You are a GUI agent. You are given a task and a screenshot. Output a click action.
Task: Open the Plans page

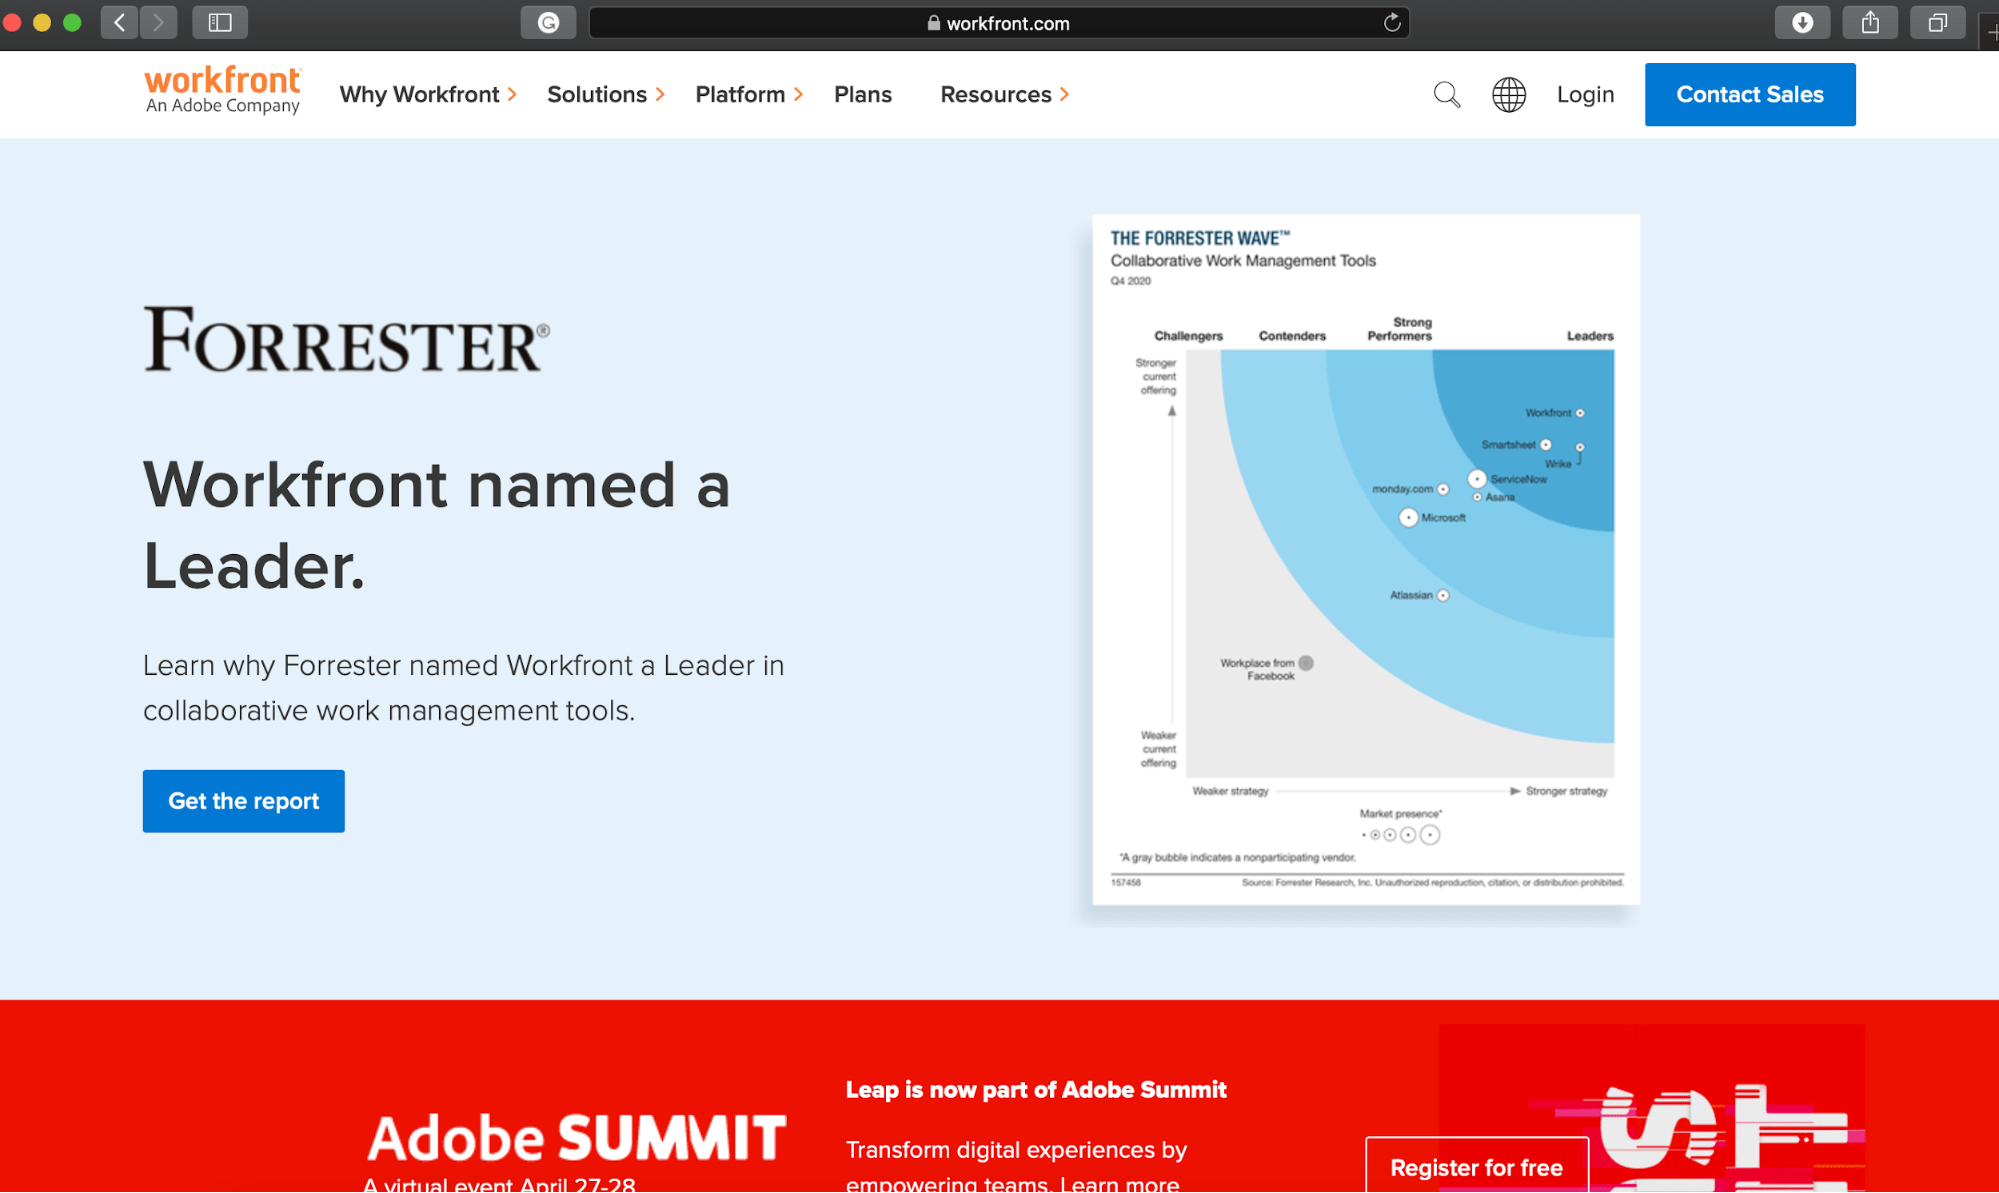pos(862,94)
